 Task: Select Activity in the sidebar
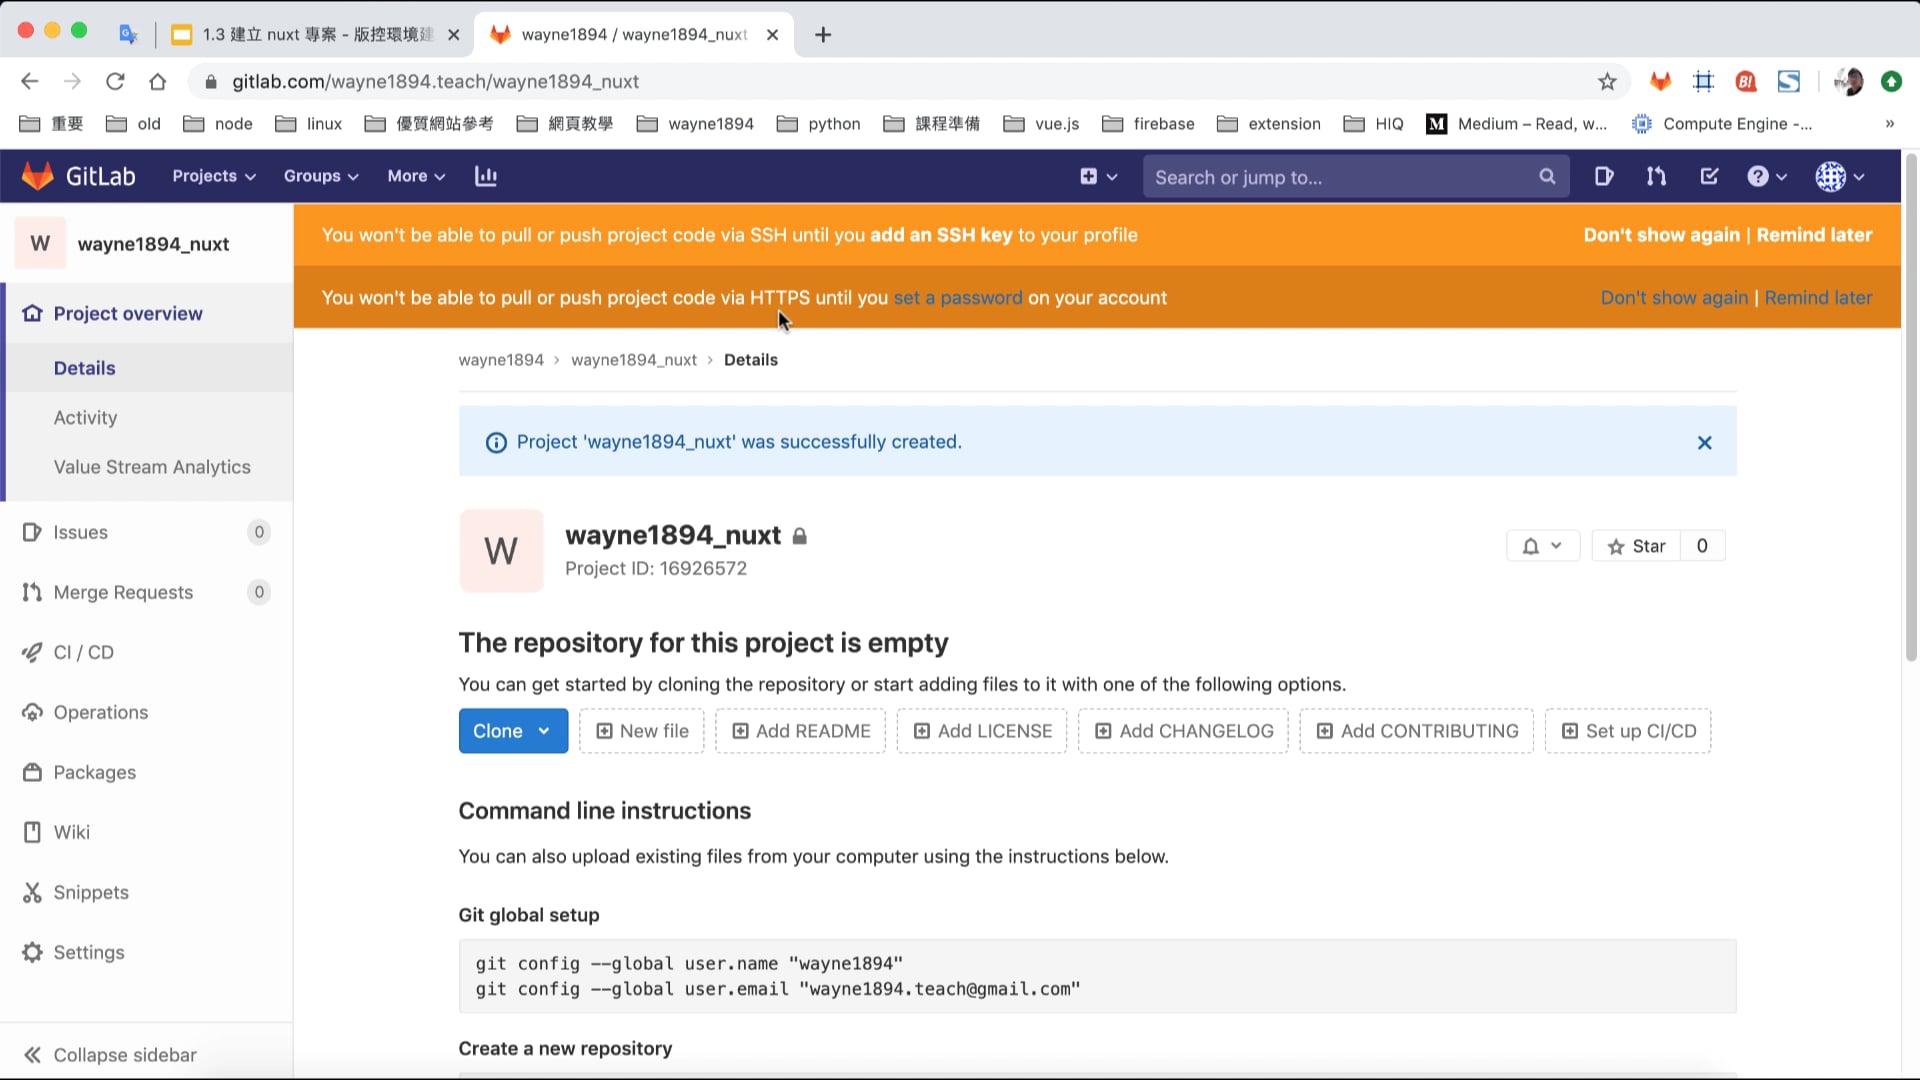coord(85,418)
